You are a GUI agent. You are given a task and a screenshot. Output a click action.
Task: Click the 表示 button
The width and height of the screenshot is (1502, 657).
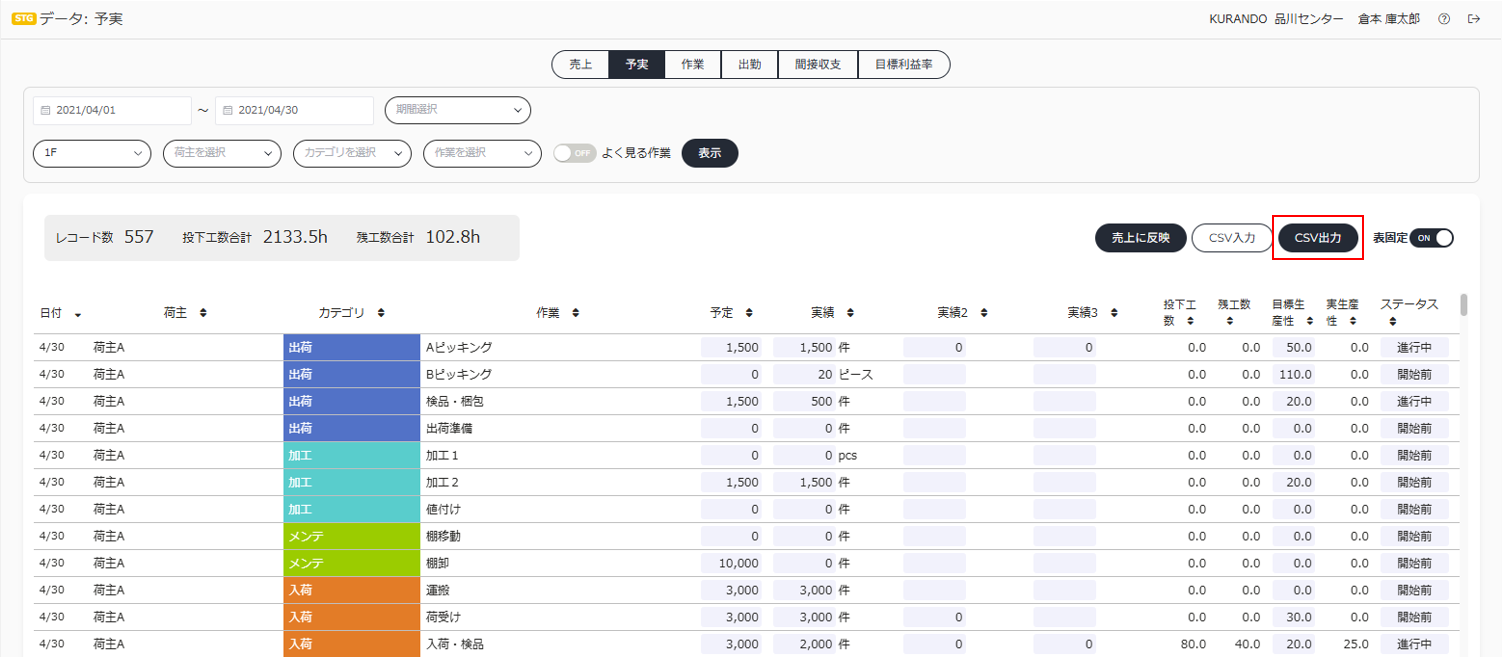point(710,153)
